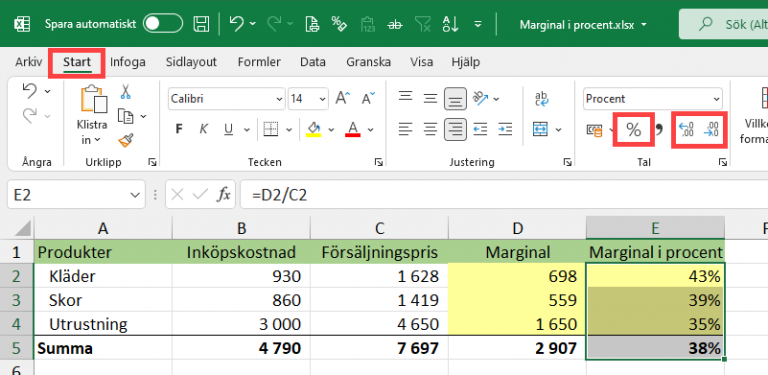Switch to the Granska tab
Screen dimensions: 768x375
point(368,62)
